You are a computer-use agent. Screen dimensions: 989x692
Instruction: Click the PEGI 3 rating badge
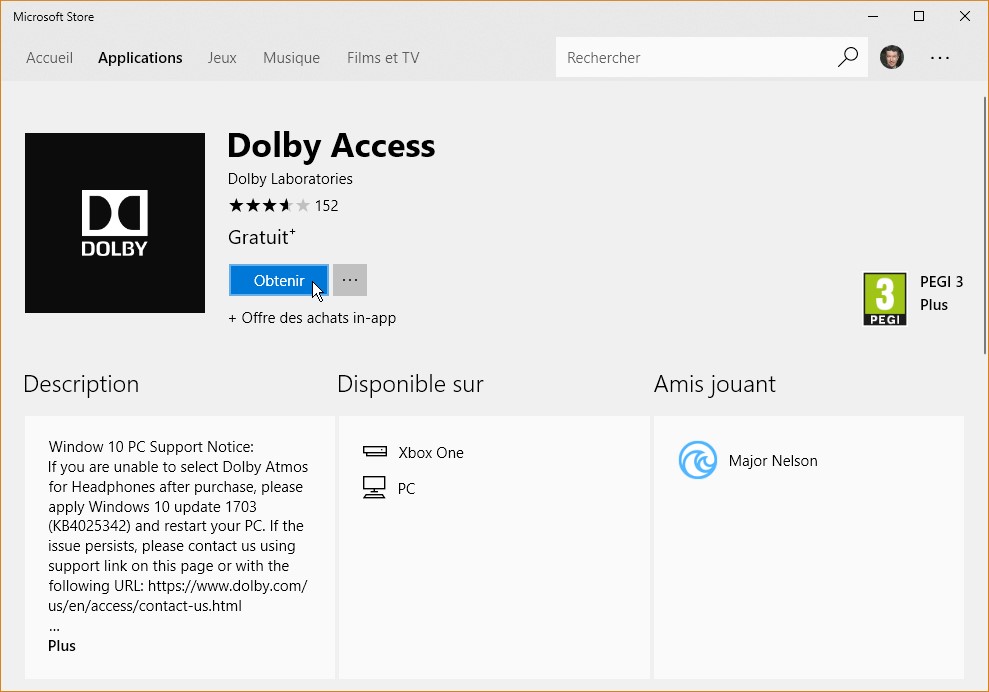884,299
